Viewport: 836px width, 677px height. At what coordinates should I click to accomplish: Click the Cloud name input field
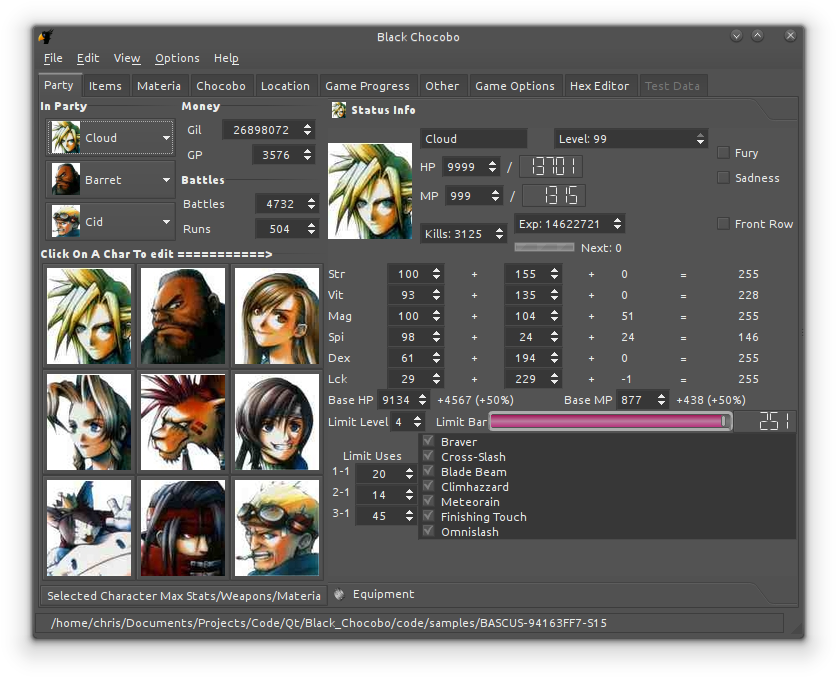pyautogui.click(x=473, y=139)
